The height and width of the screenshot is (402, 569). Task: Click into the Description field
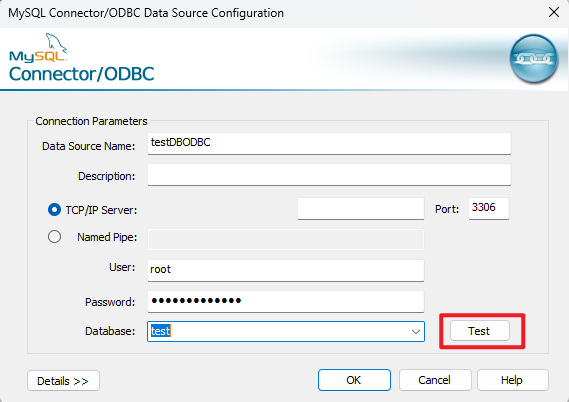[329, 175]
